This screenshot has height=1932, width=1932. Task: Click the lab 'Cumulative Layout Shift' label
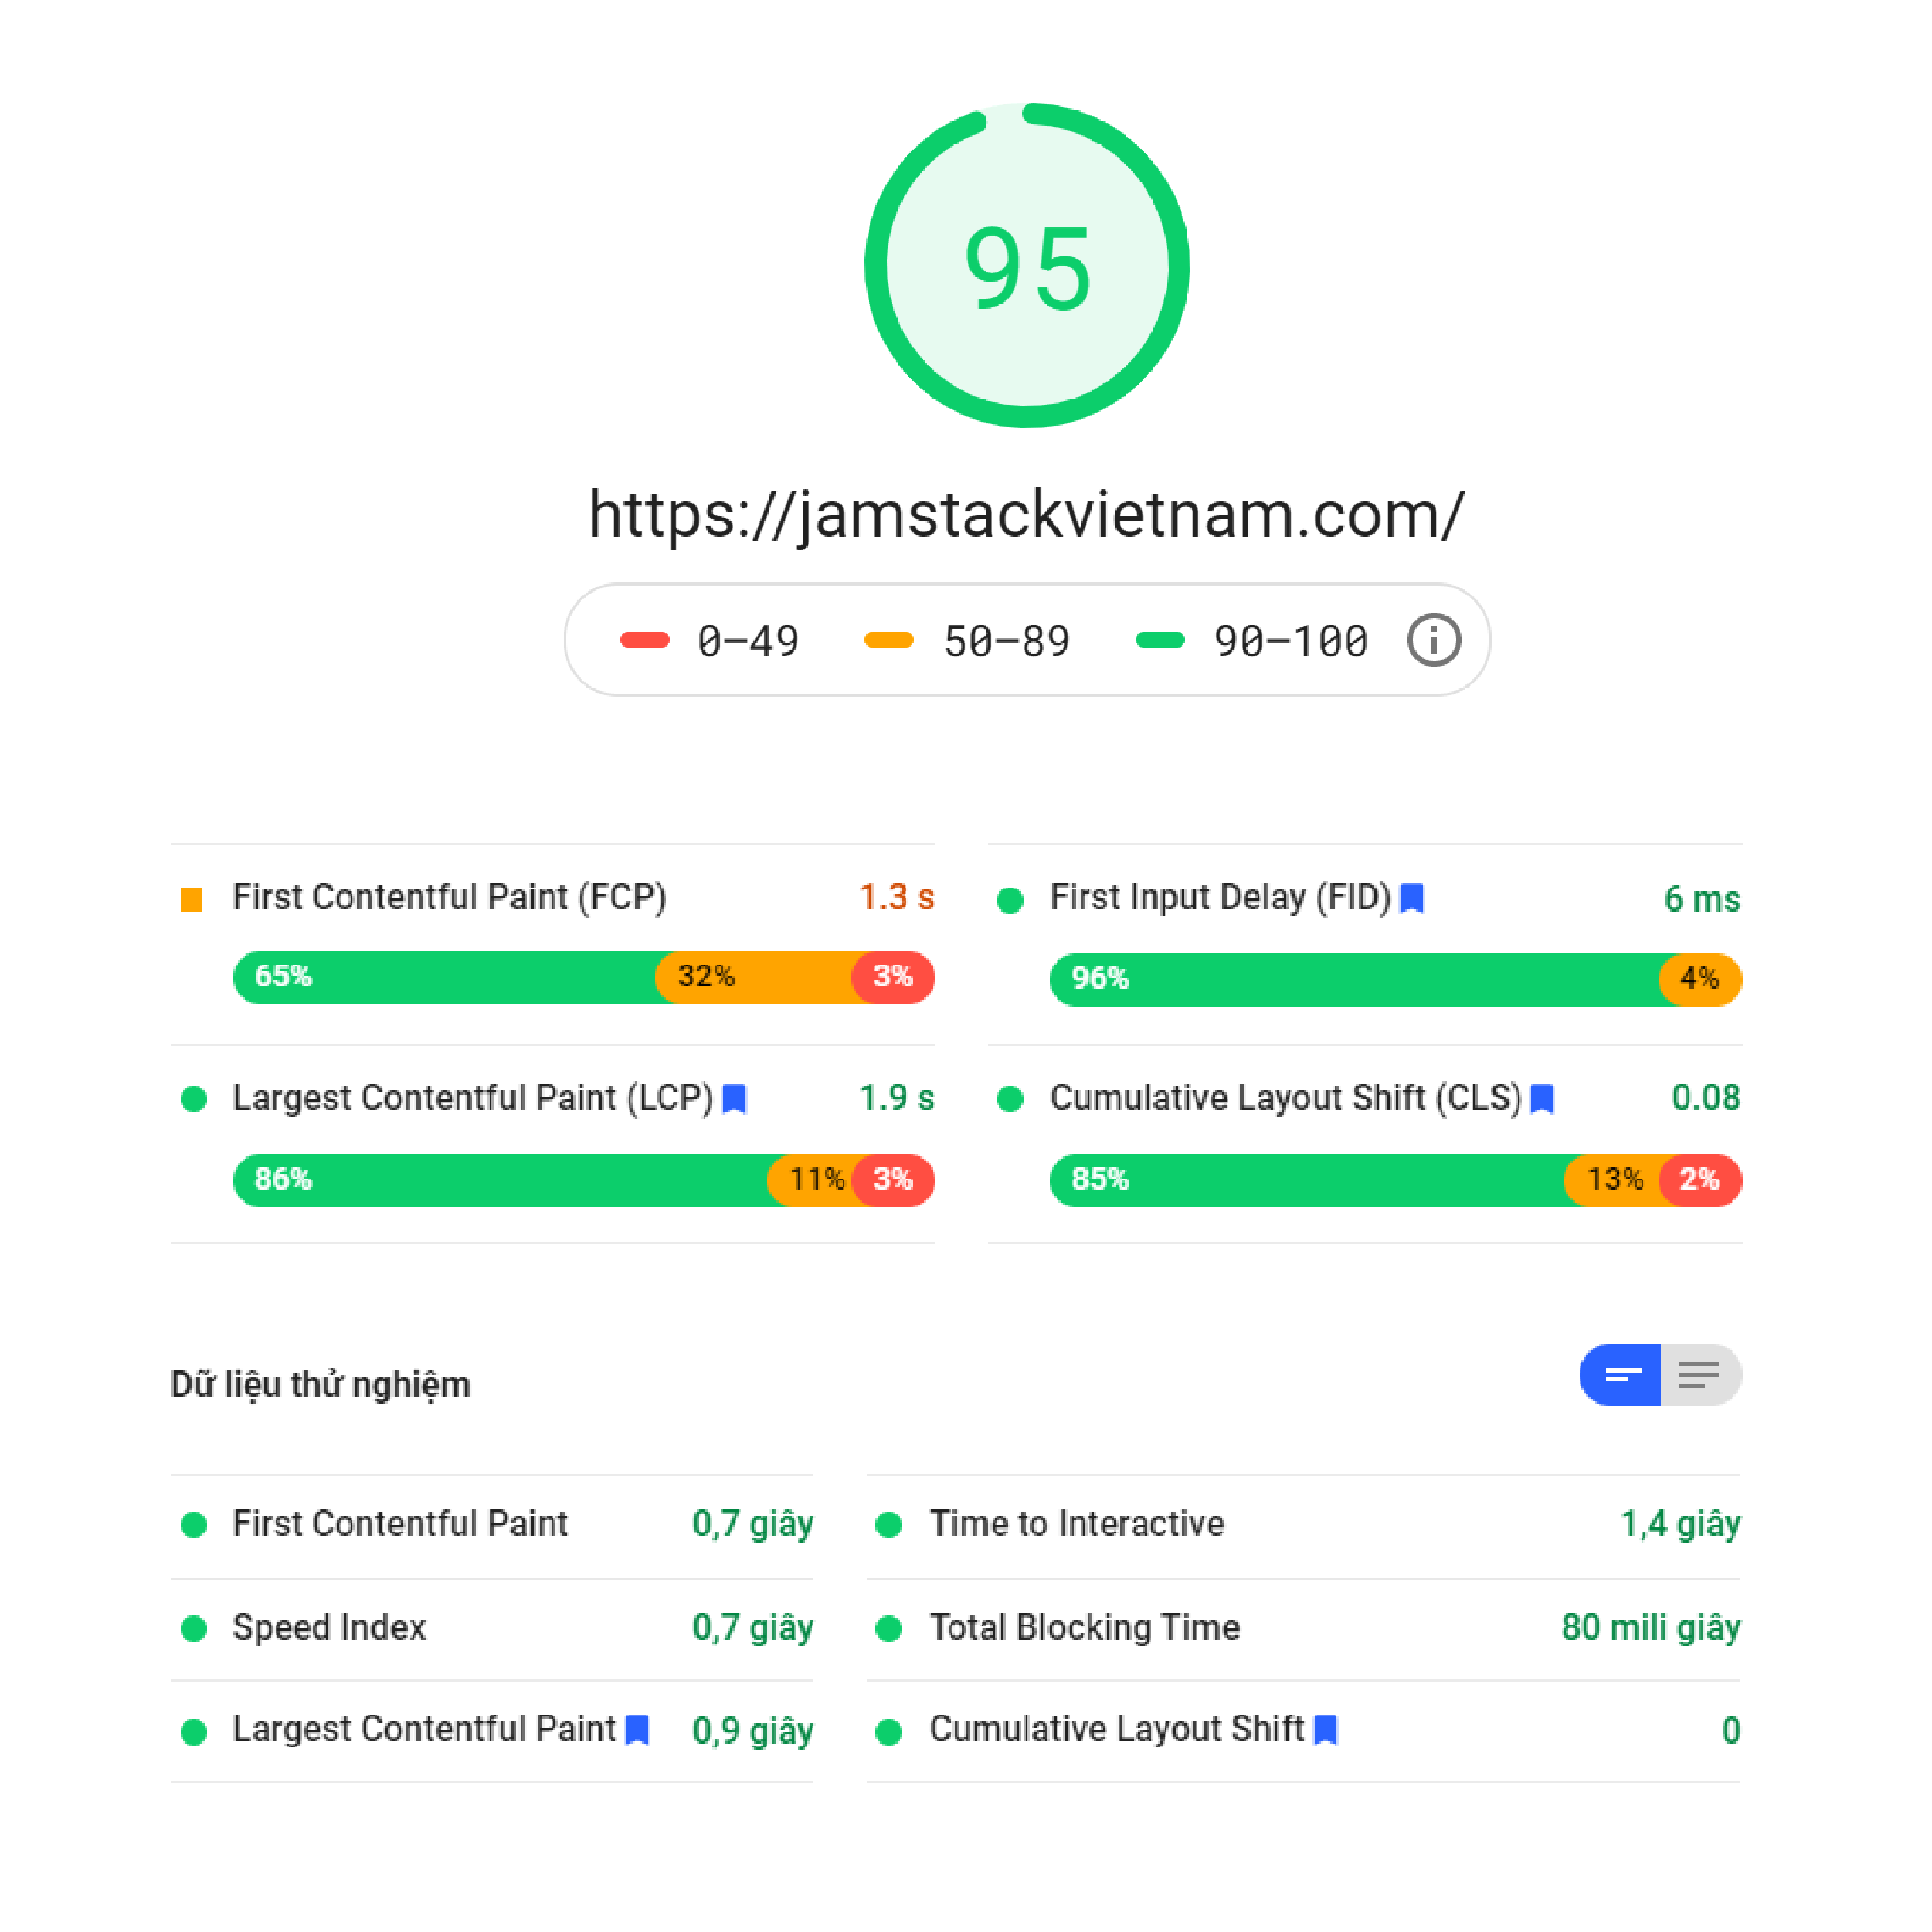[x=1117, y=1729]
